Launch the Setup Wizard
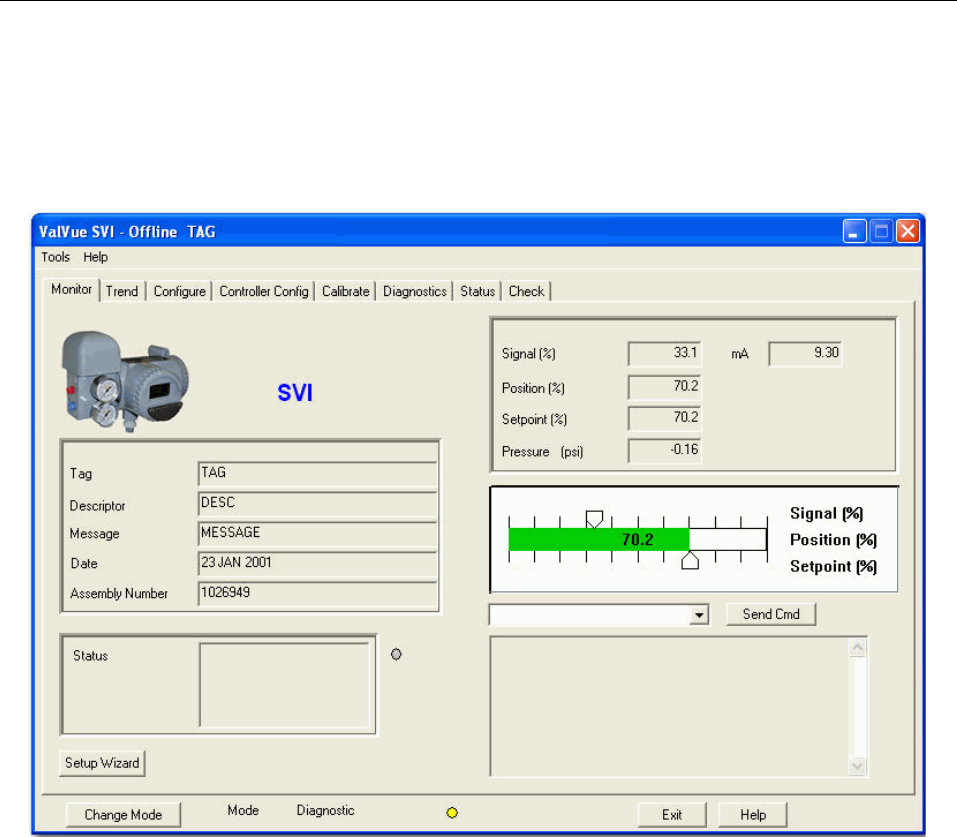Image resolution: width=957 pixels, height=837 pixels. point(102,763)
